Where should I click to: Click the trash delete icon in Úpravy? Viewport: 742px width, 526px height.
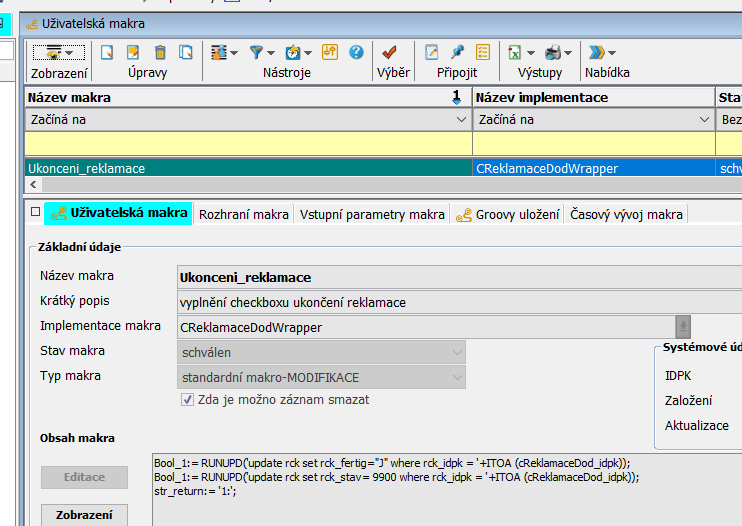(x=159, y=52)
